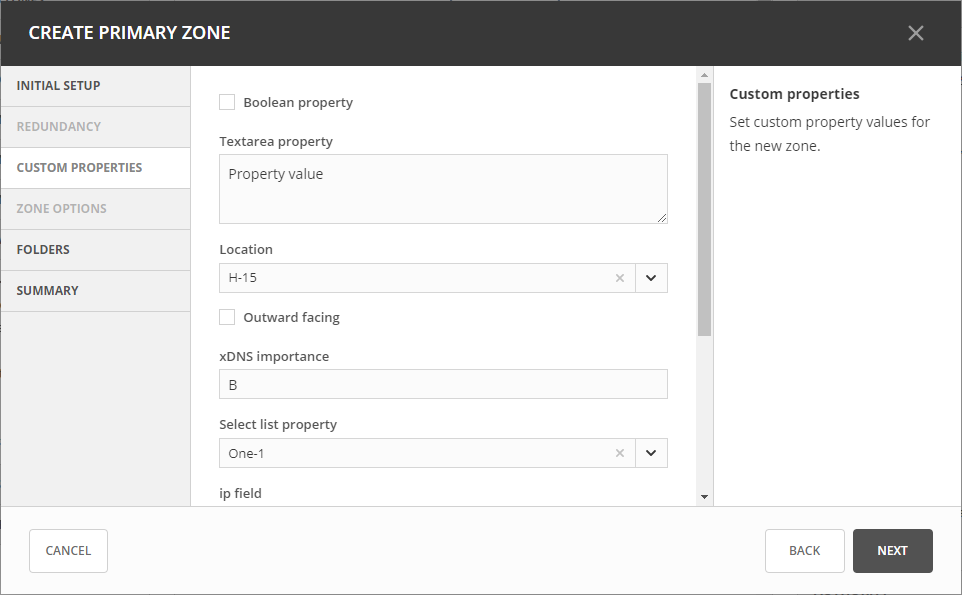Click the scrollbar up arrow
This screenshot has width=962, height=595.
704,76
